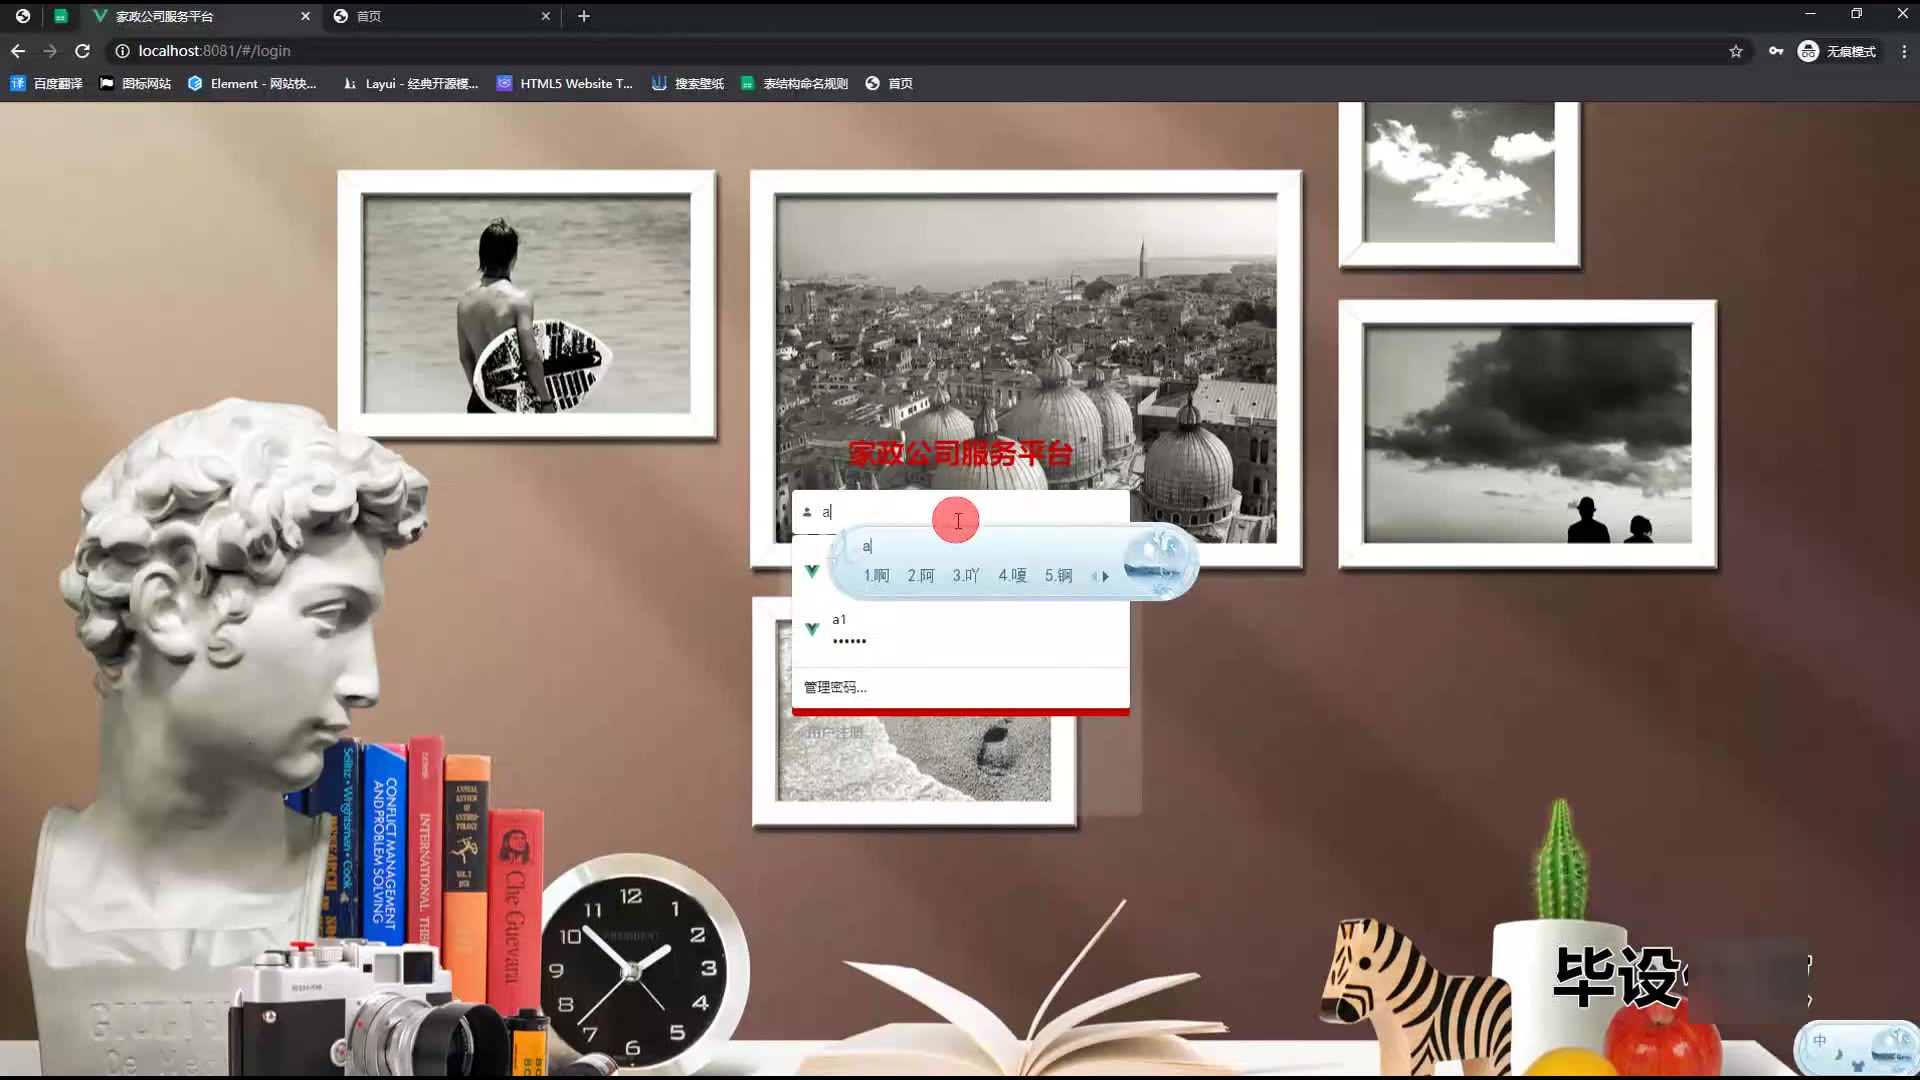
Task: Click the site info icon before localhost
Action: click(x=122, y=51)
